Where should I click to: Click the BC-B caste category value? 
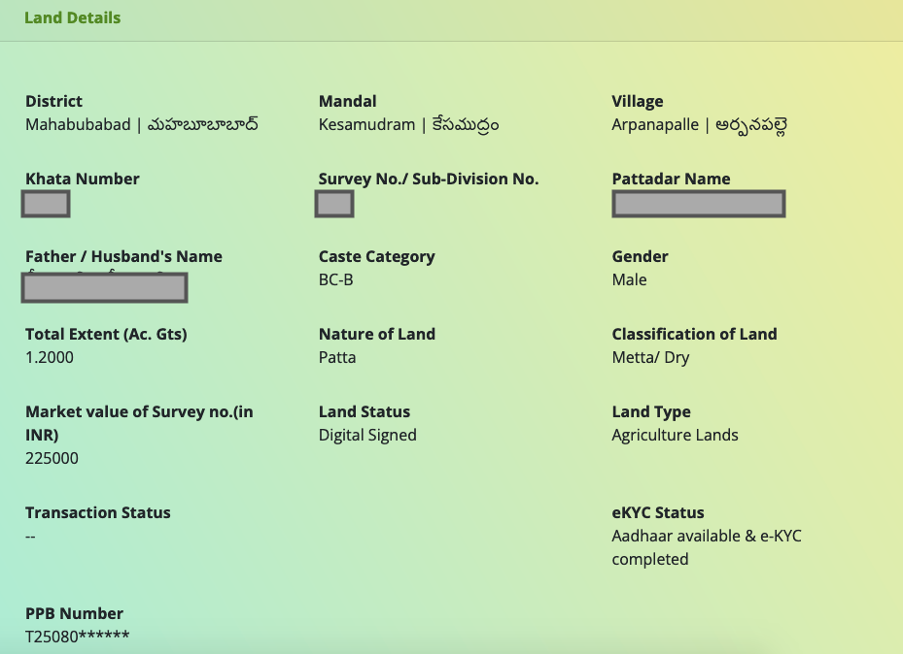(336, 280)
